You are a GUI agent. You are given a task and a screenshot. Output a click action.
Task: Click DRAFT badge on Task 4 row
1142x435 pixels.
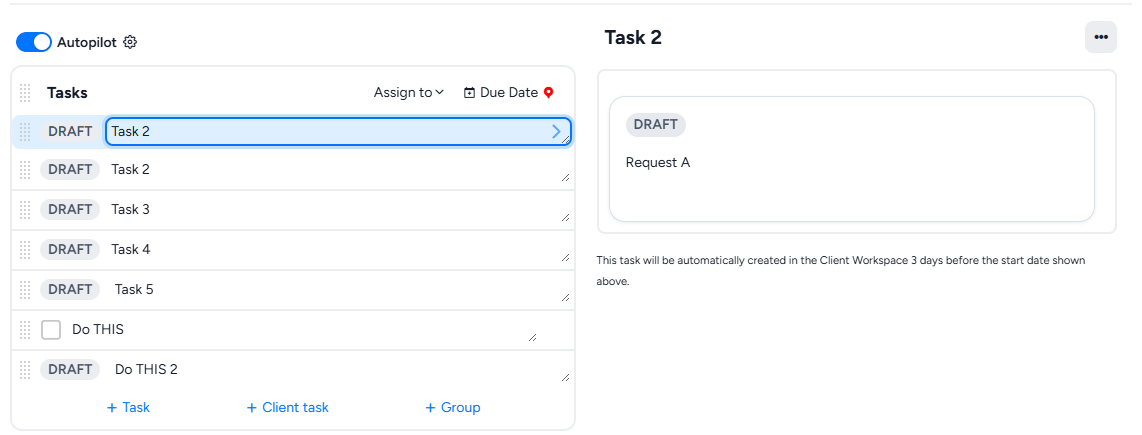pyautogui.click(x=70, y=249)
